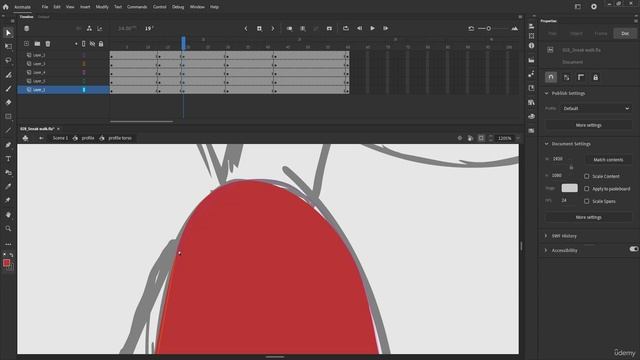Select the Selection arrow tool
This screenshot has width=640, height=360.
click(8, 33)
